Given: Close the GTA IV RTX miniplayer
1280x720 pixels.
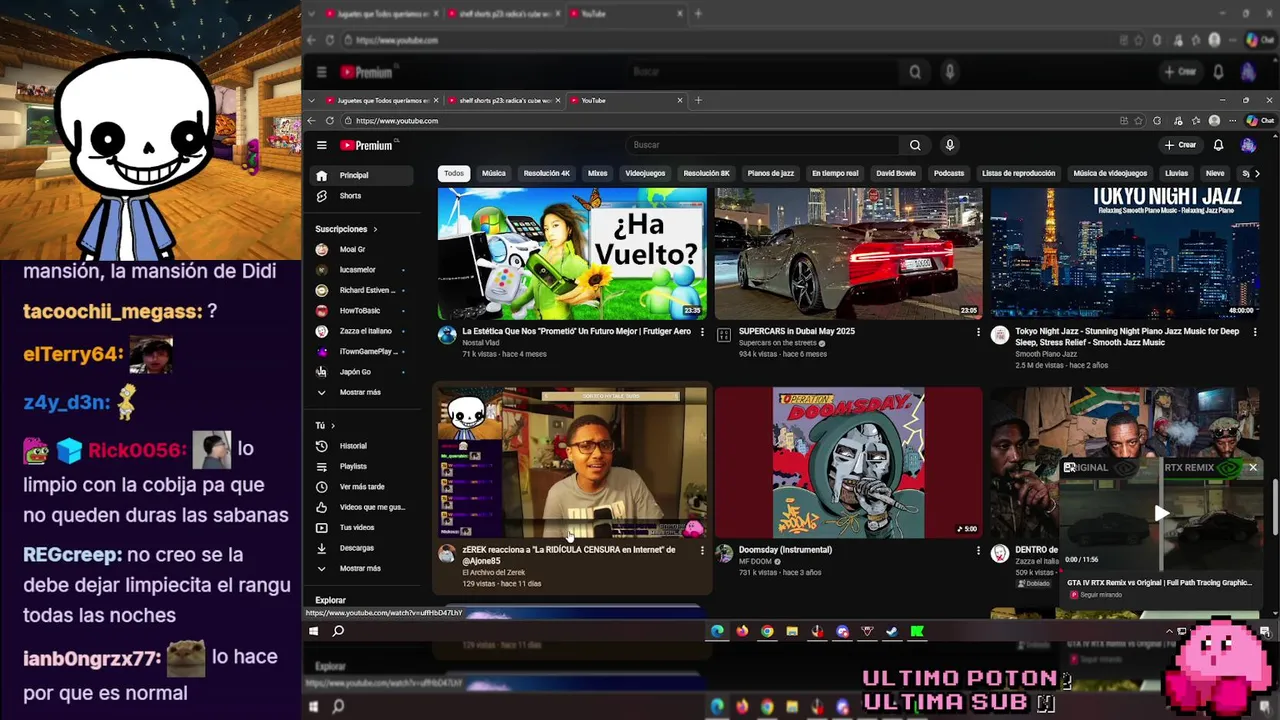Looking at the screenshot, I should pyautogui.click(x=1252, y=467).
